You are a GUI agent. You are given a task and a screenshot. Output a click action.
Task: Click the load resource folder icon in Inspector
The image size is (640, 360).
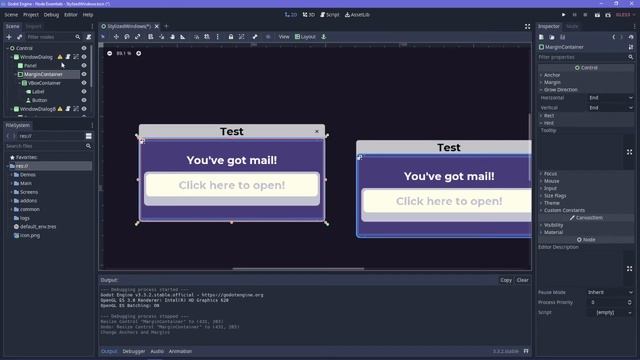[x=552, y=37]
